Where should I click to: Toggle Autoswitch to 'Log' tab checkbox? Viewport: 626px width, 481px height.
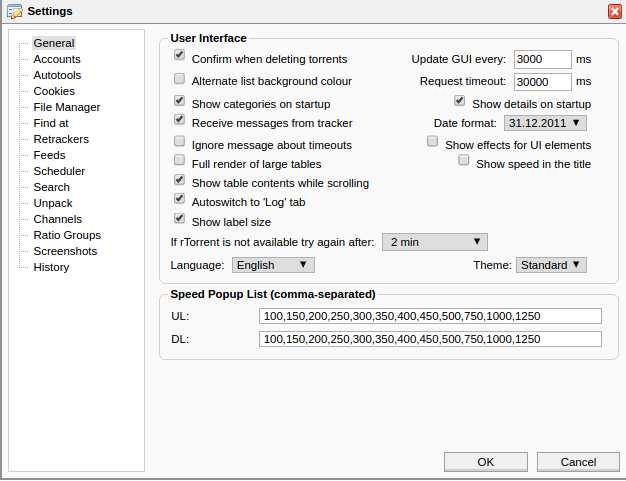(179, 198)
